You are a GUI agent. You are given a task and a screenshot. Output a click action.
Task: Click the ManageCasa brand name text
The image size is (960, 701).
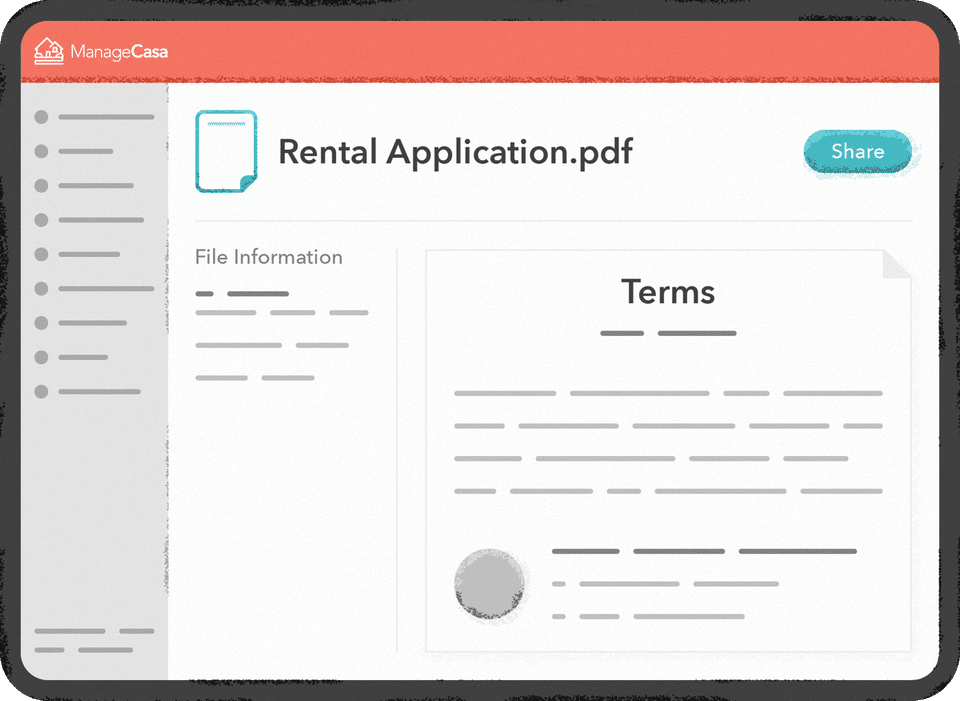[x=119, y=51]
